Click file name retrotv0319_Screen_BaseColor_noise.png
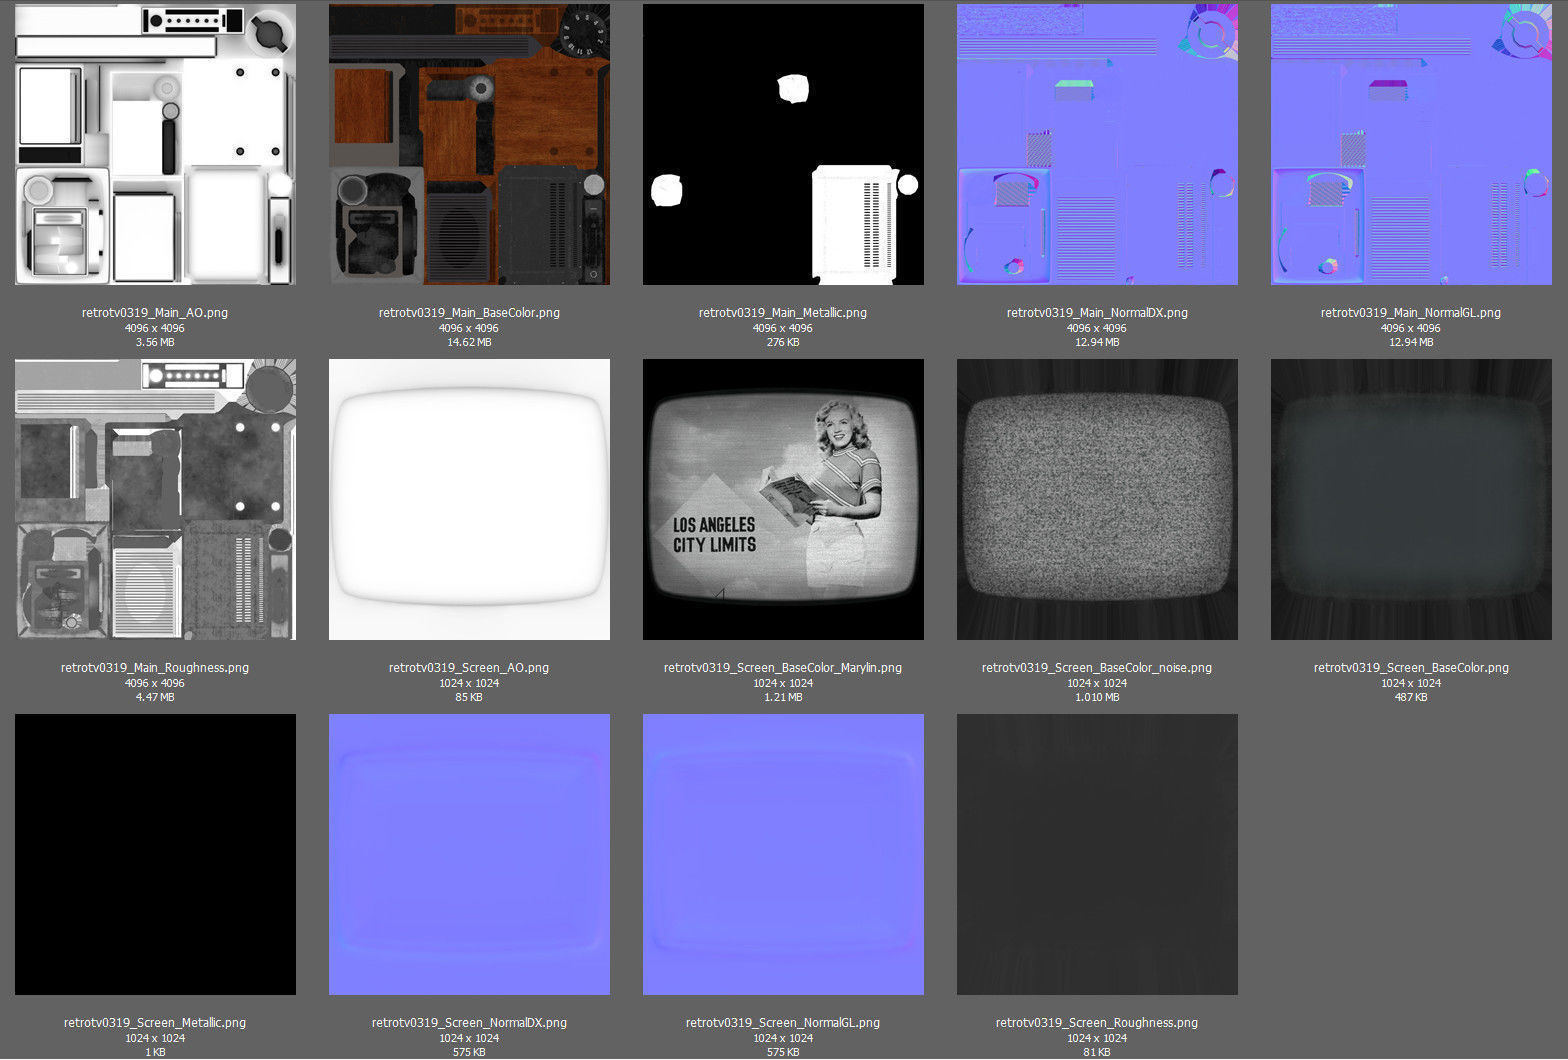This screenshot has height=1060, width=1568. pyautogui.click(x=1097, y=668)
